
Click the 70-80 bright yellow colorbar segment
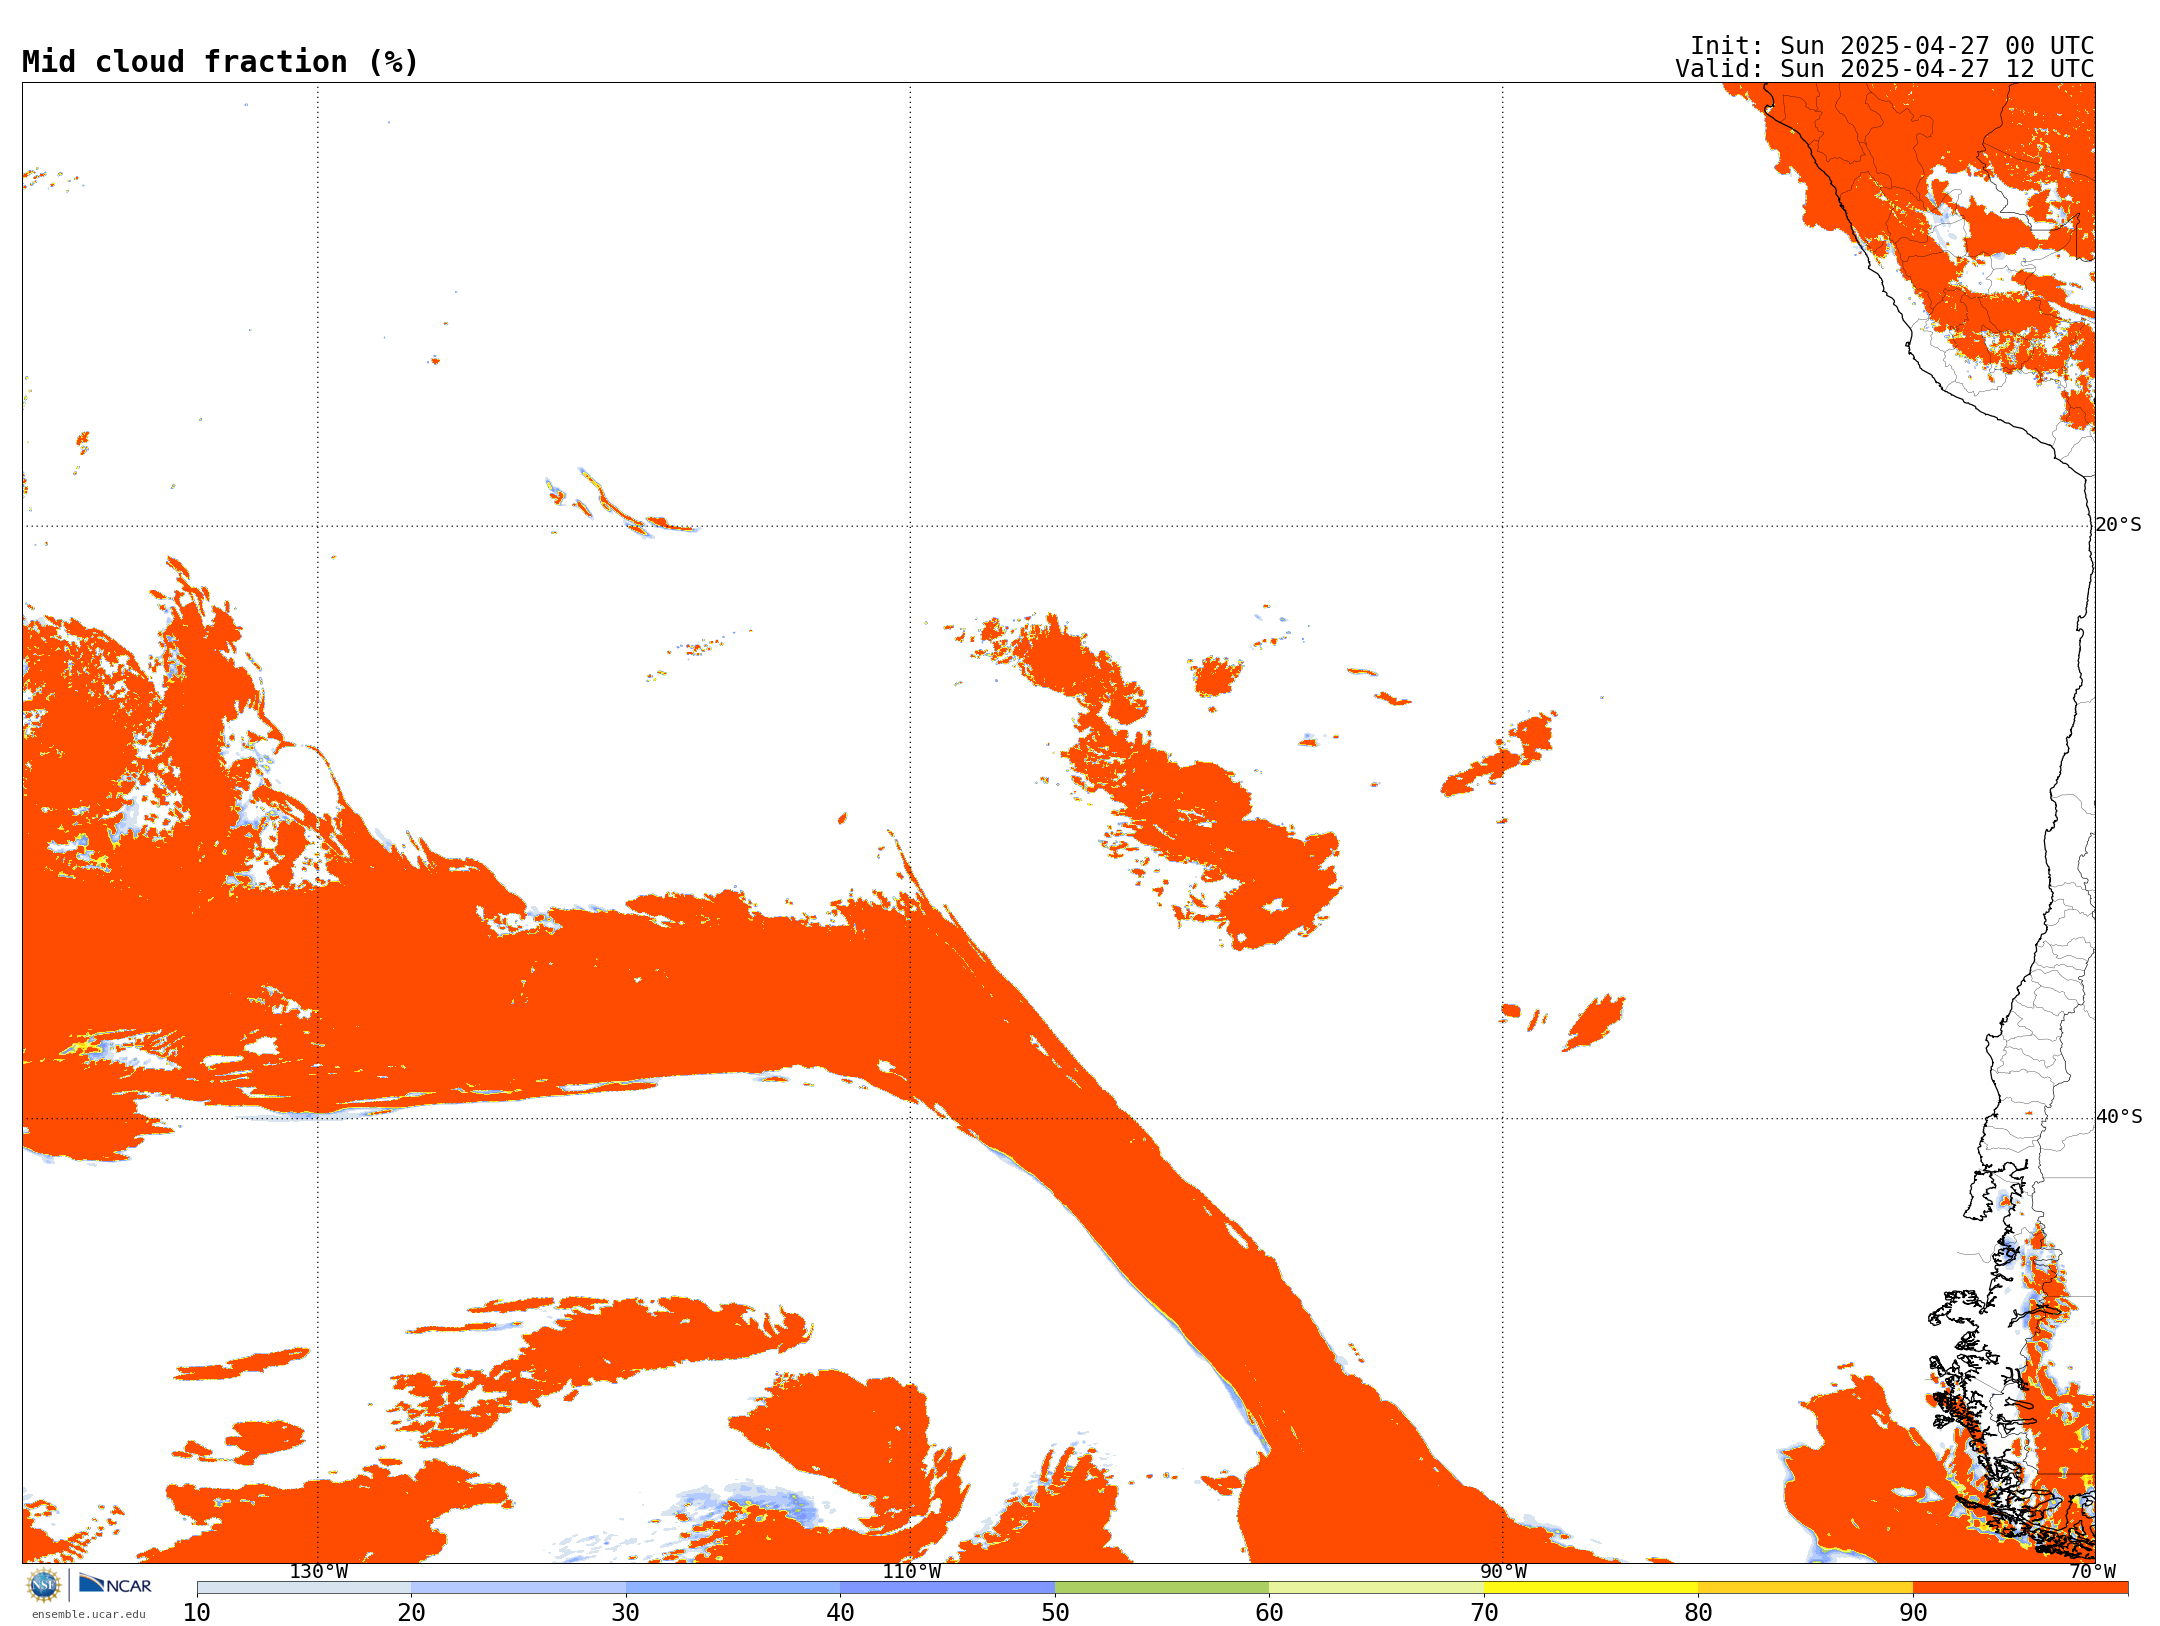pos(1591,1588)
